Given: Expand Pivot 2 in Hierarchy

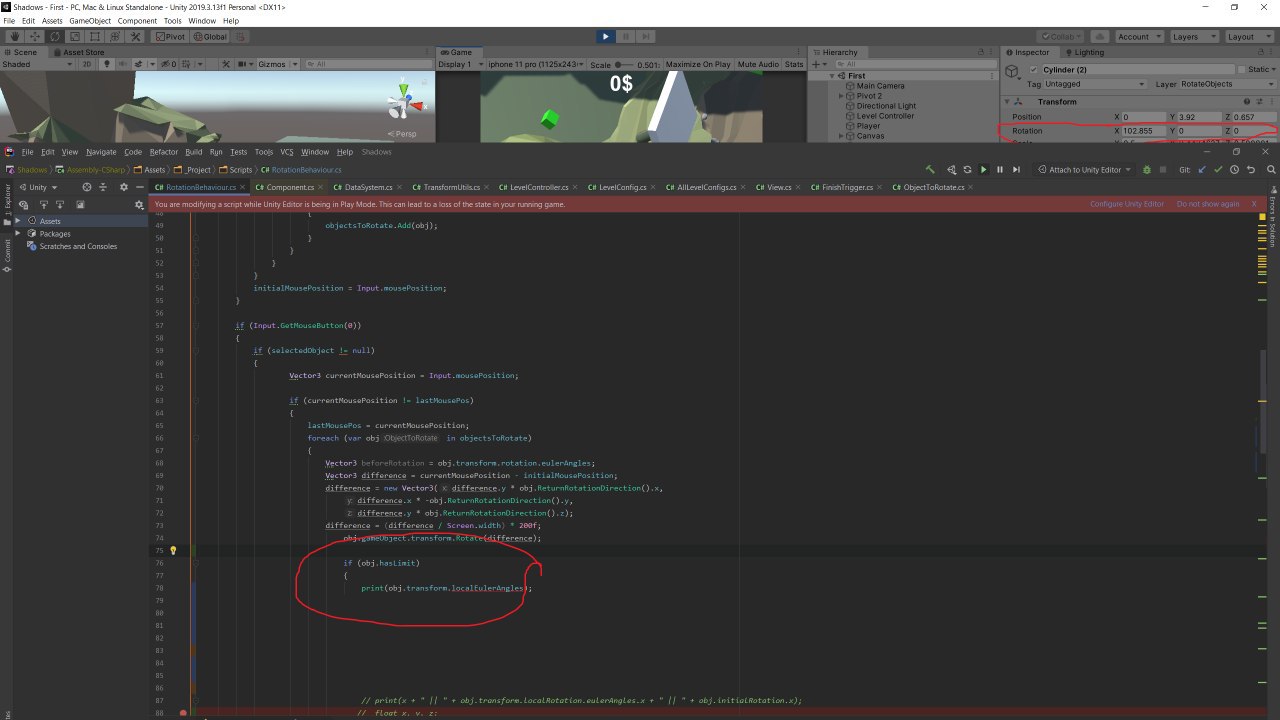Looking at the screenshot, I should [x=841, y=96].
